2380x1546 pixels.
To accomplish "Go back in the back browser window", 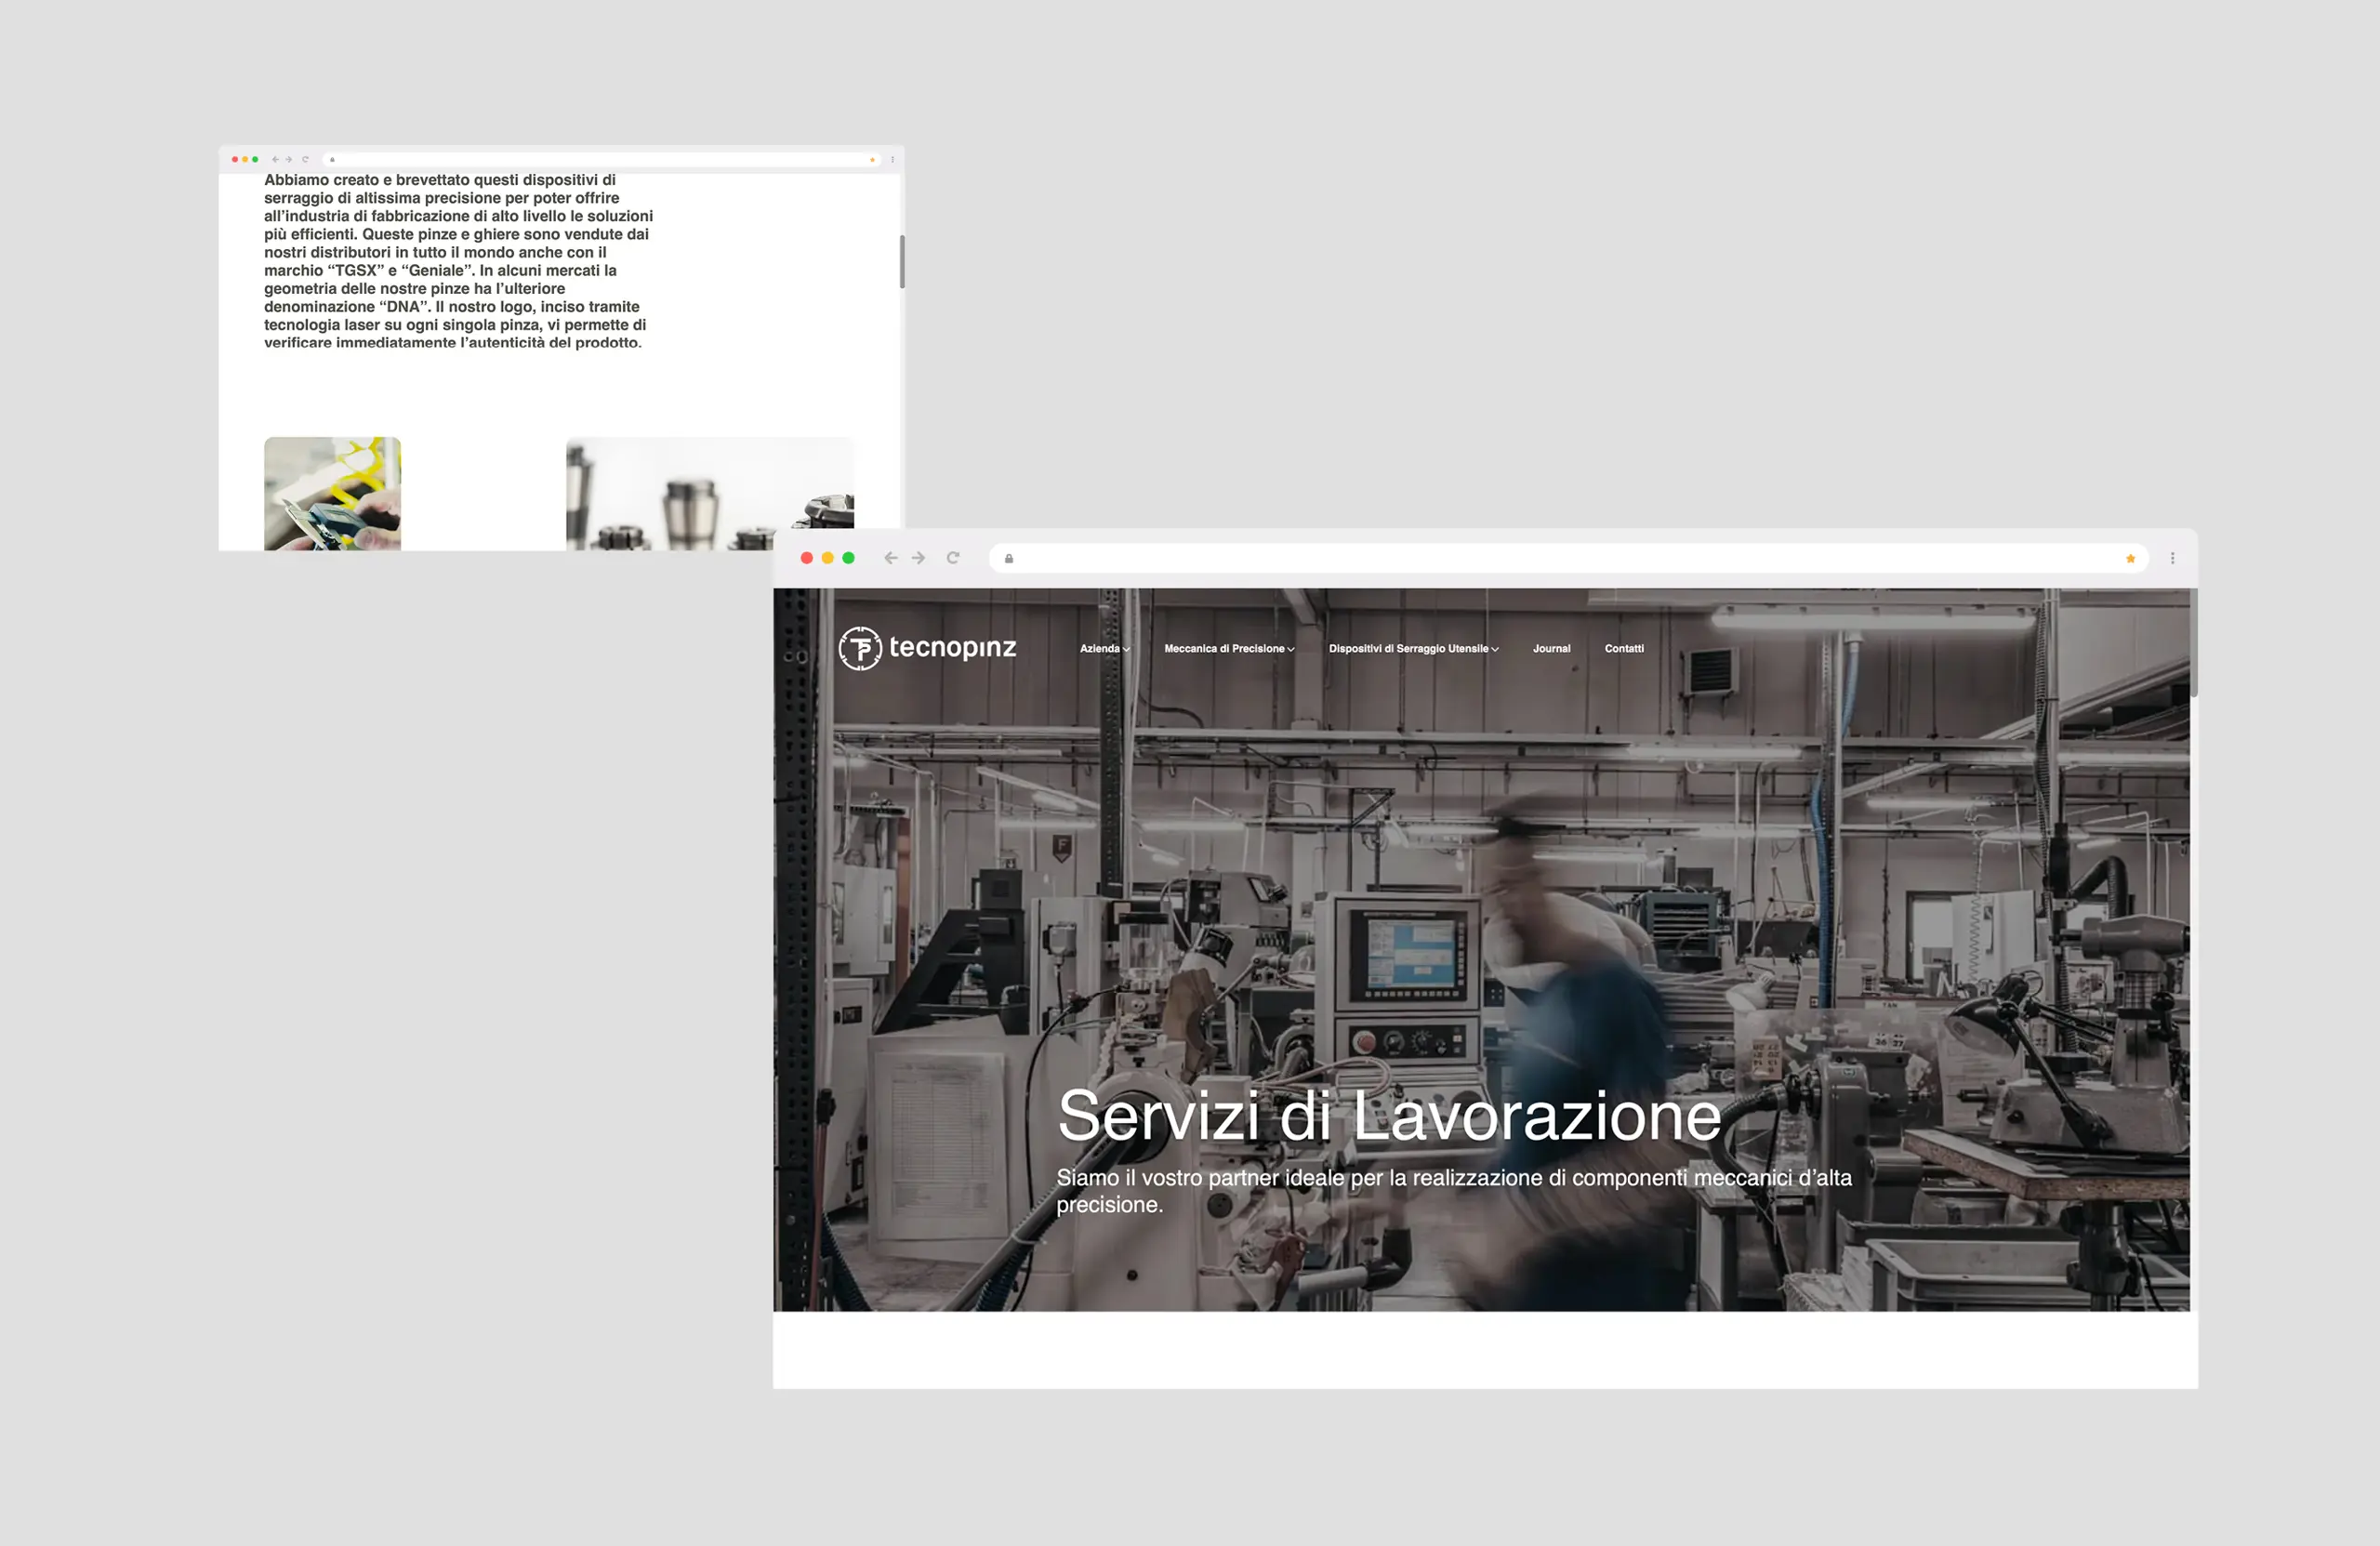I will [275, 159].
